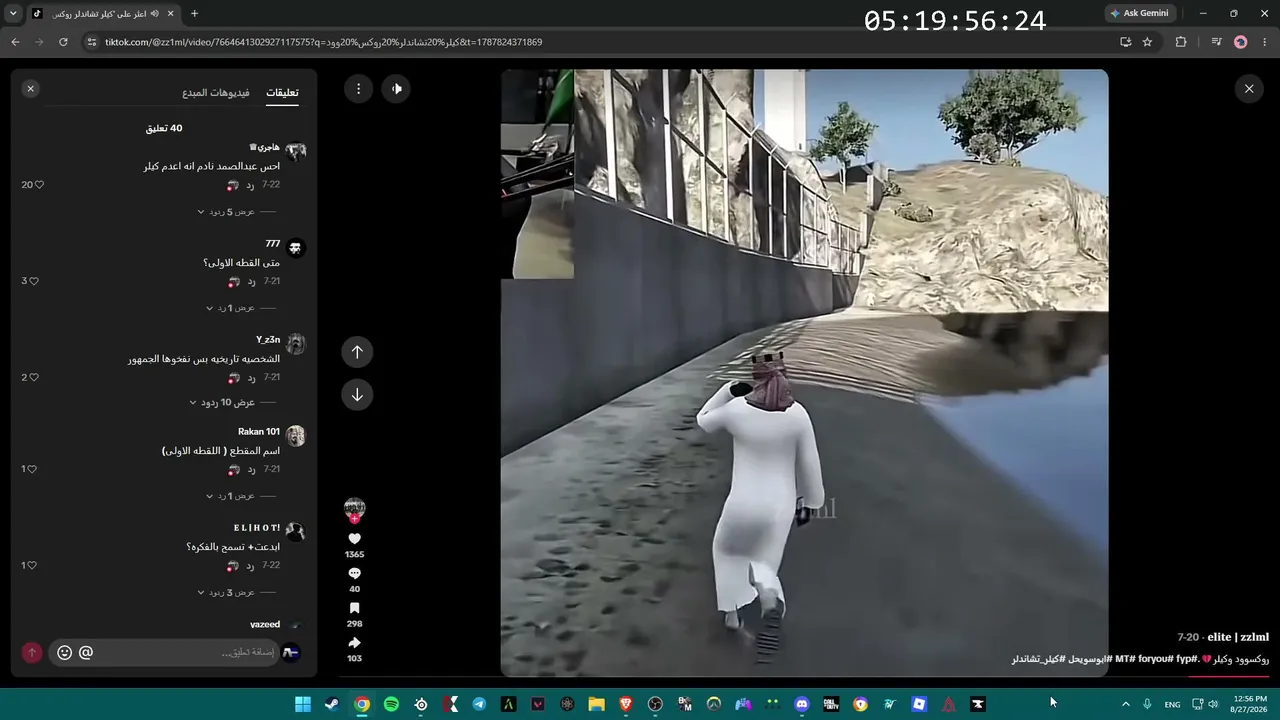Bookmark the video to favorites

[354, 608]
